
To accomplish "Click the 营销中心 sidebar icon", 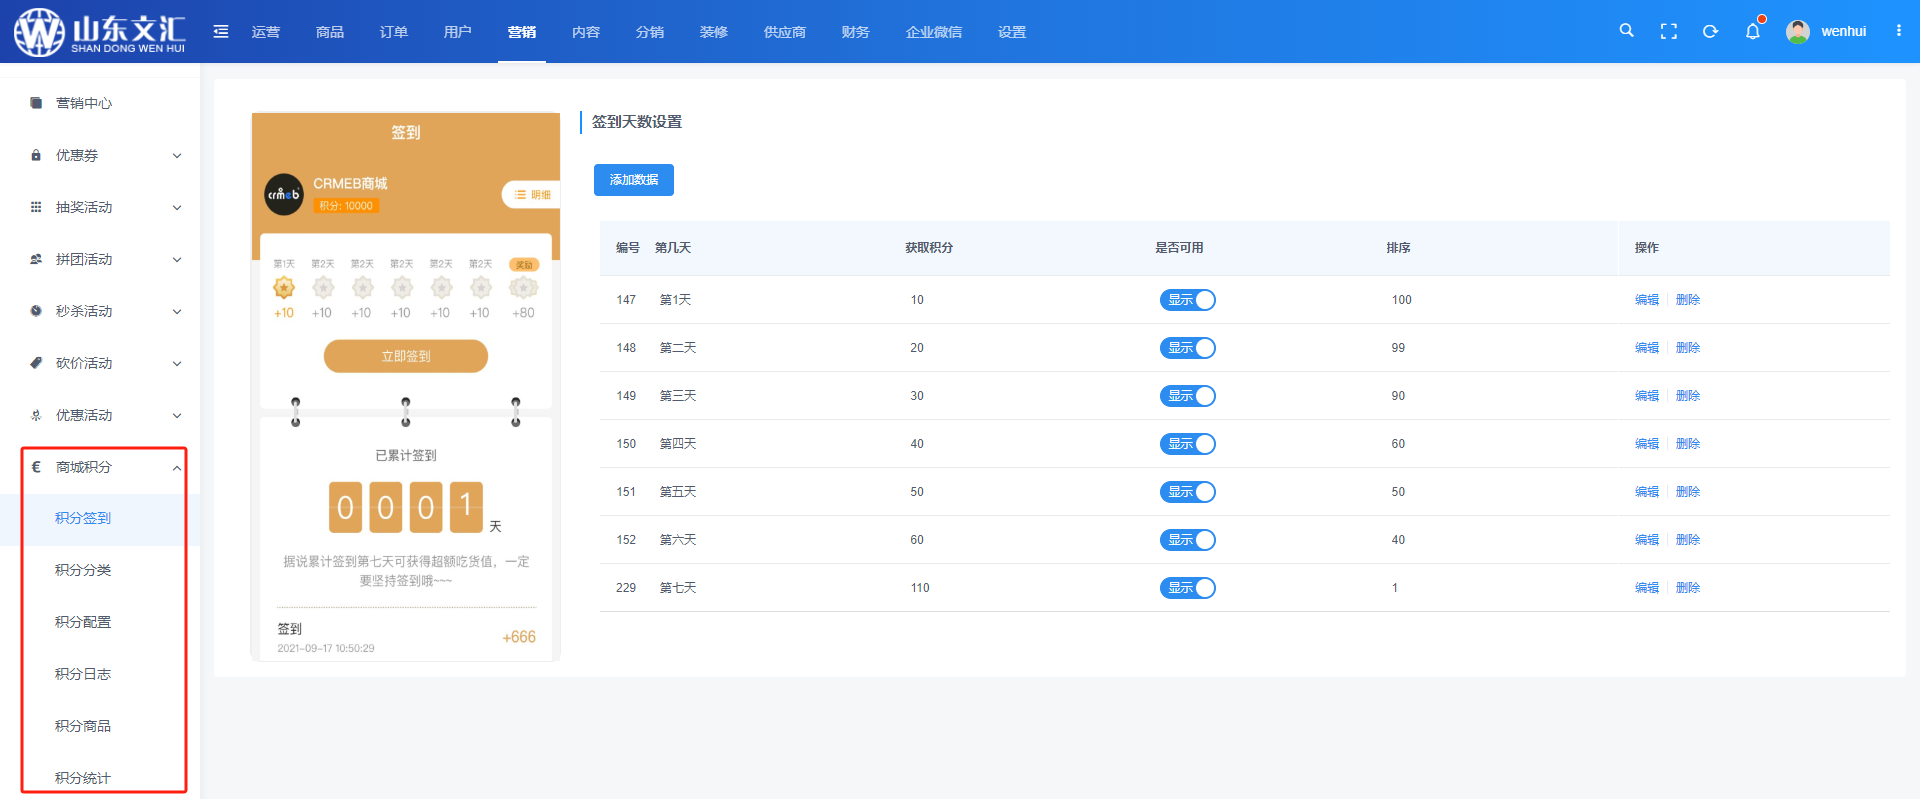I will (x=36, y=103).
